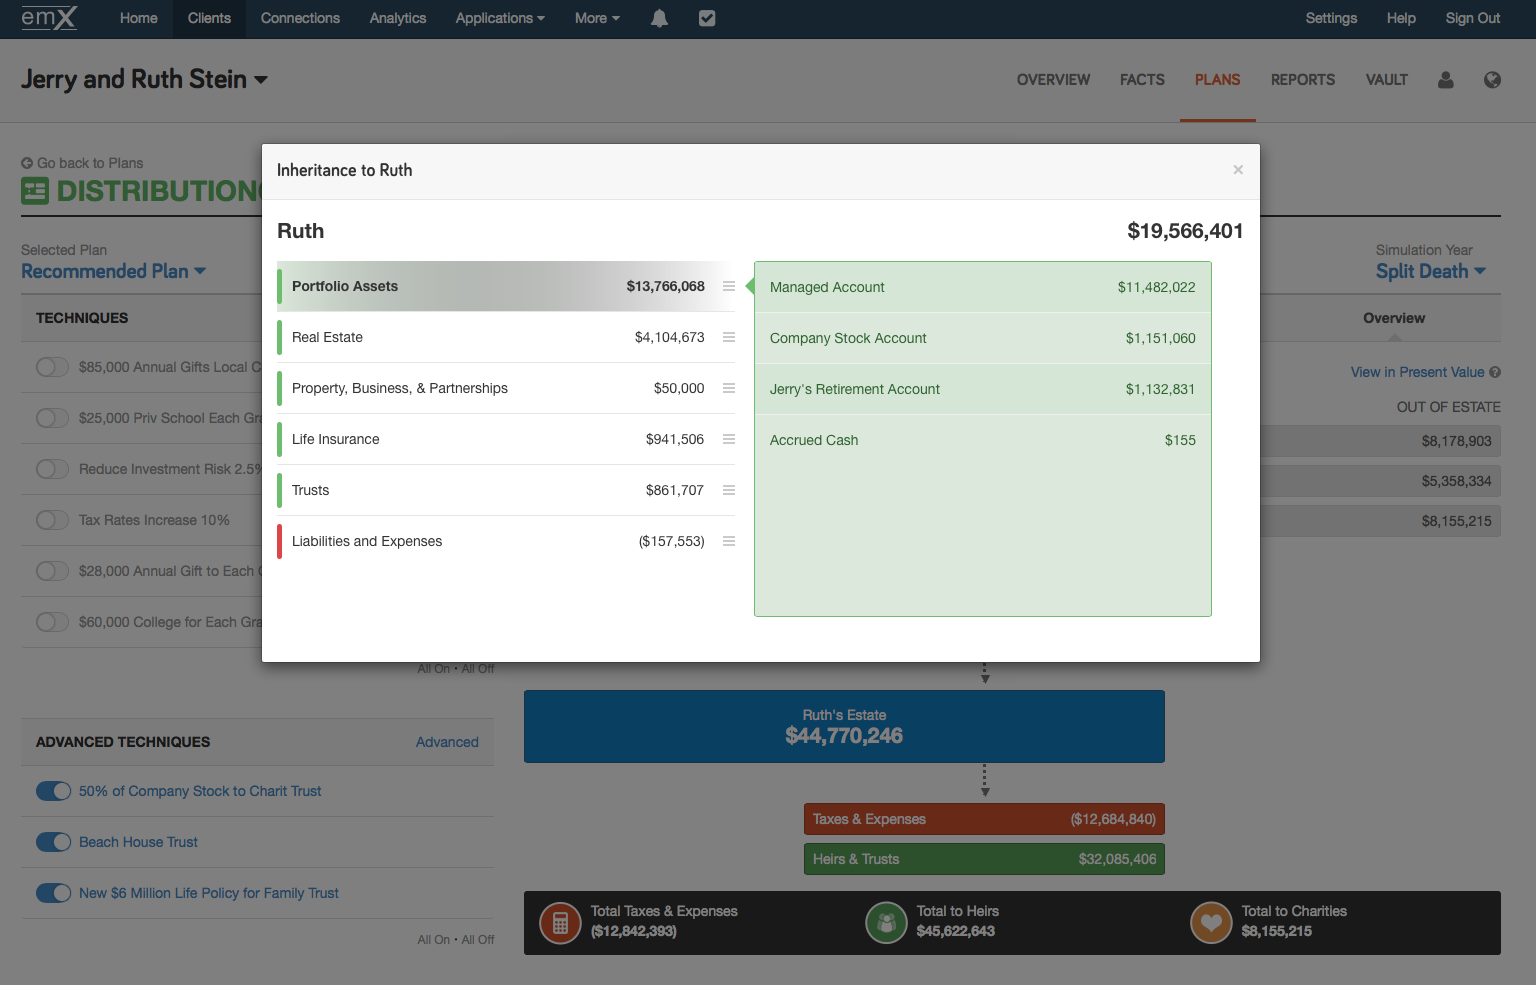Click the Distribution page icon
The height and width of the screenshot is (985, 1536).
pos(35,191)
